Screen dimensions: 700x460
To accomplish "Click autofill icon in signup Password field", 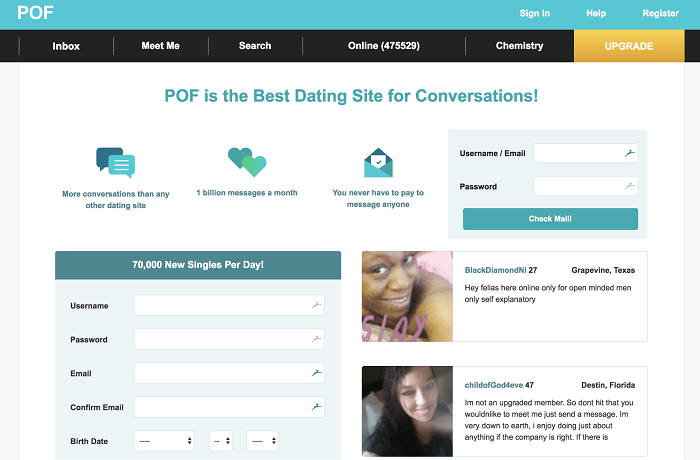I will [x=317, y=339].
